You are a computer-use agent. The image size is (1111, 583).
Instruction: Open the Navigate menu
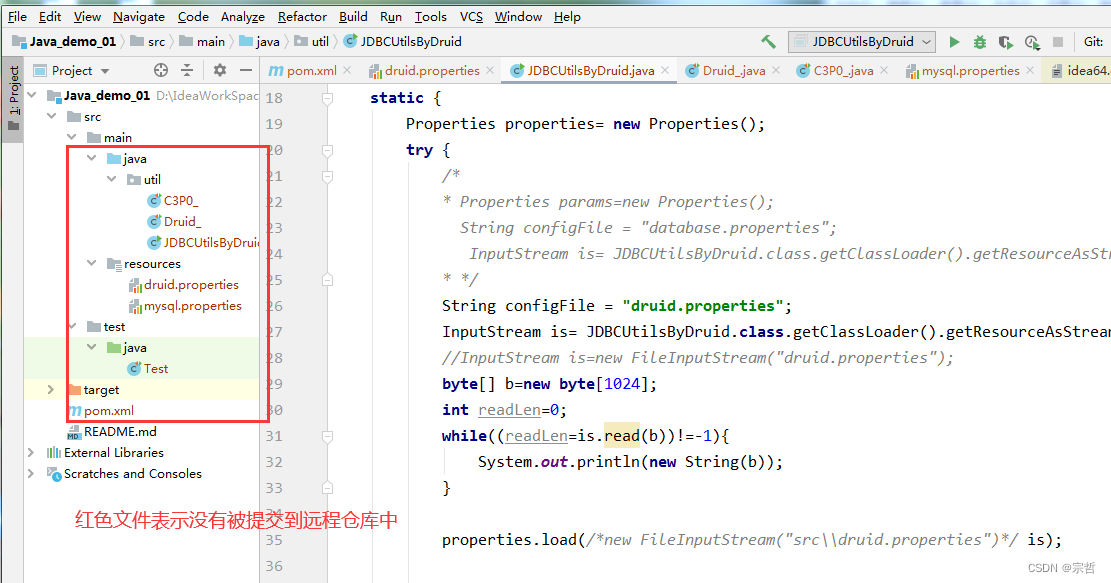pos(139,16)
